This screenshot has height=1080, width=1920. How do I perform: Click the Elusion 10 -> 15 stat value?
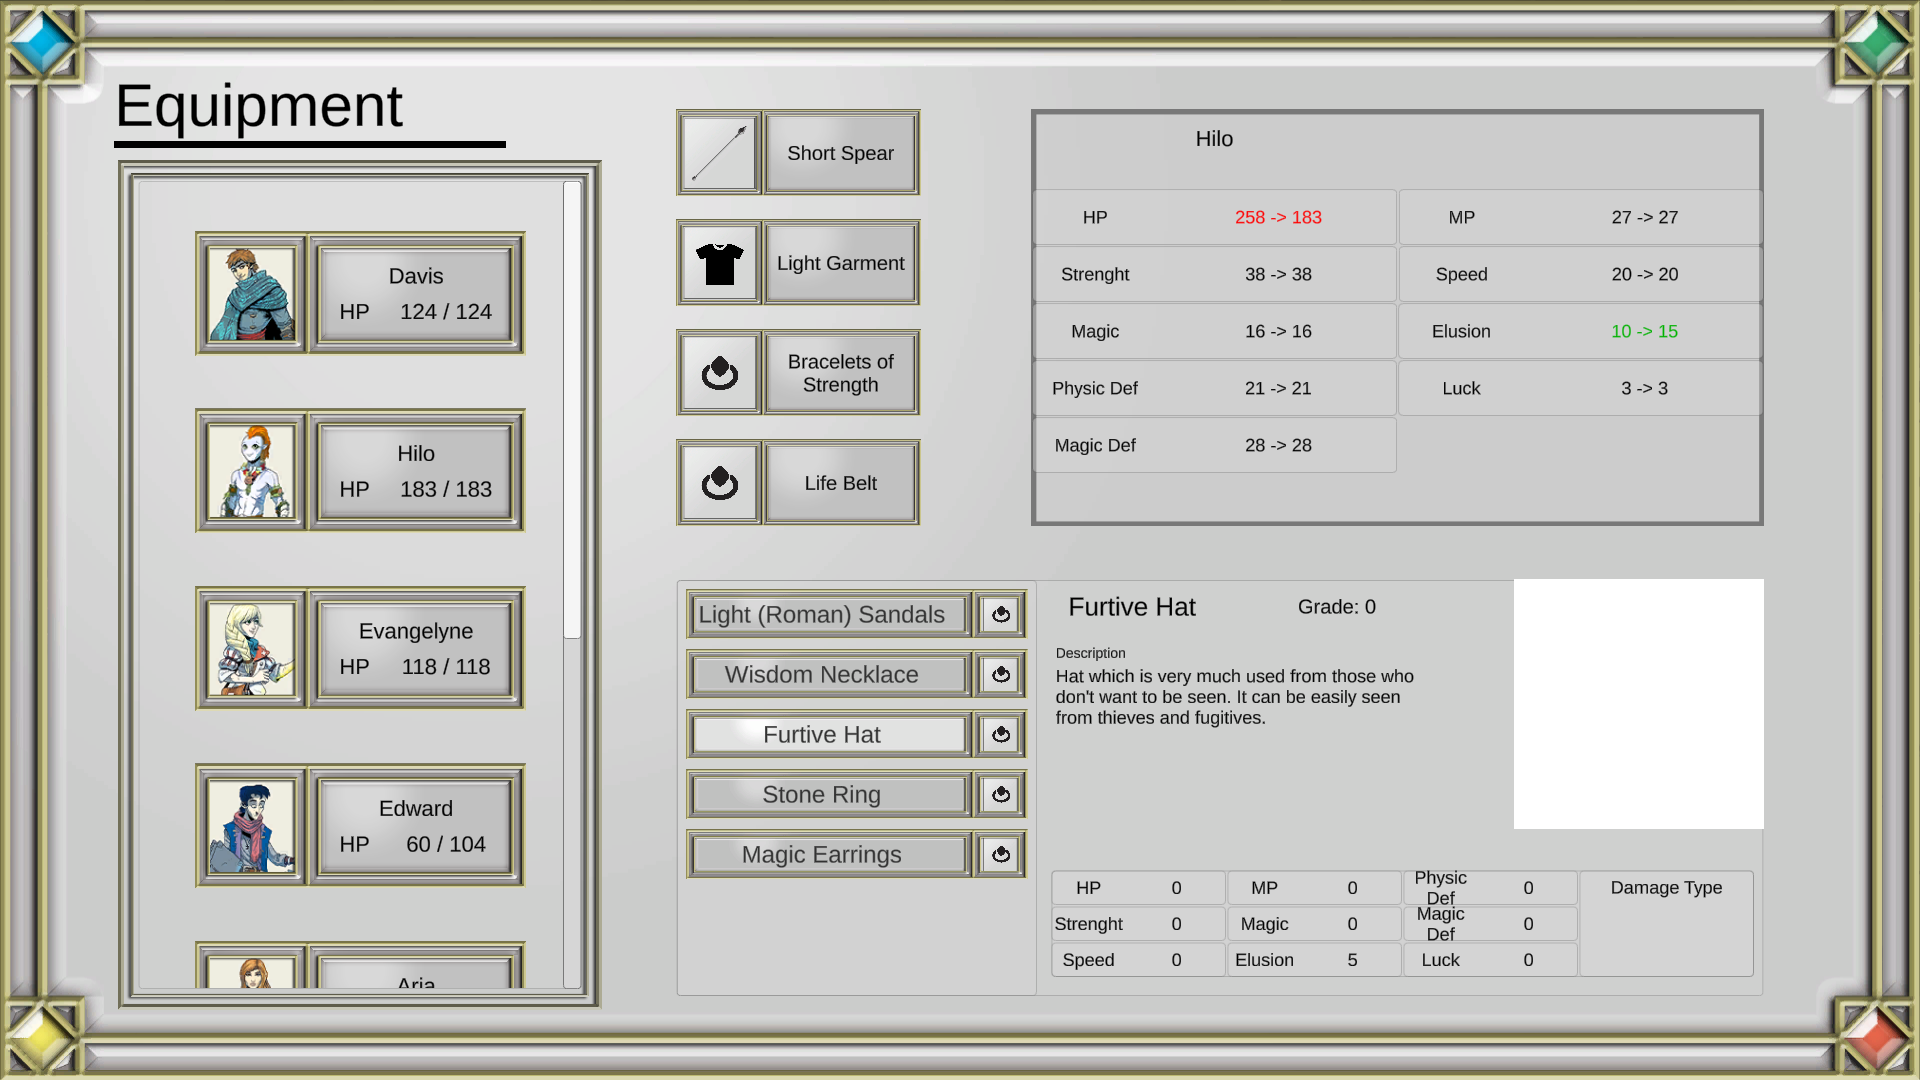click(x=1644, y=331)
